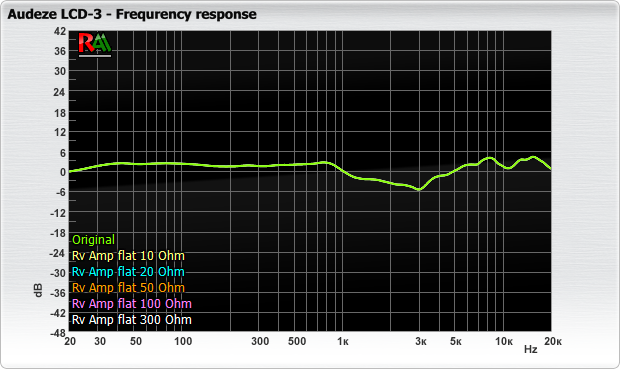
Task: Click the 42 dB axis label
Action: 60,31
